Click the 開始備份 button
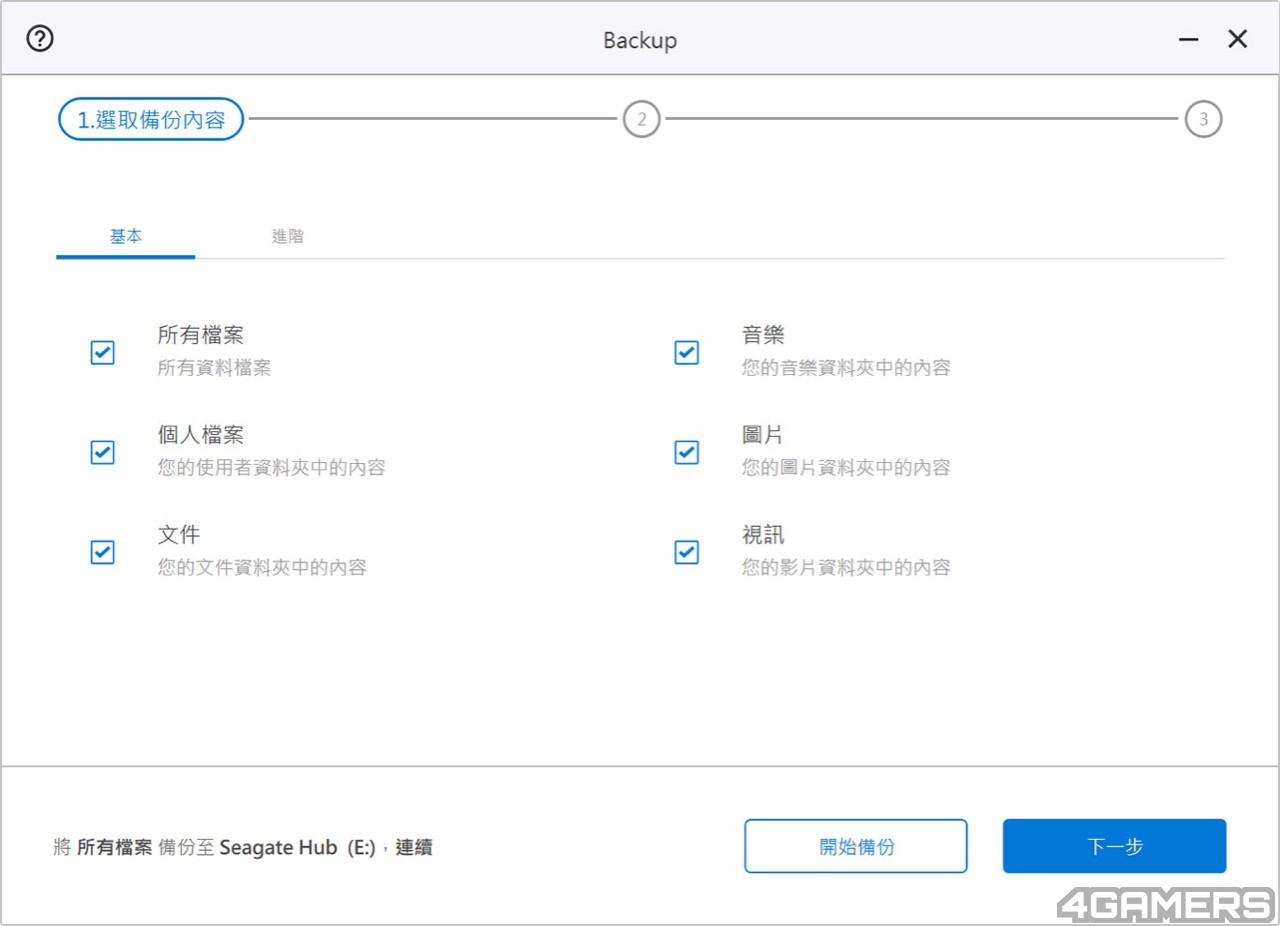Viewport: 1280px width, 926px height. pos(856,846)
